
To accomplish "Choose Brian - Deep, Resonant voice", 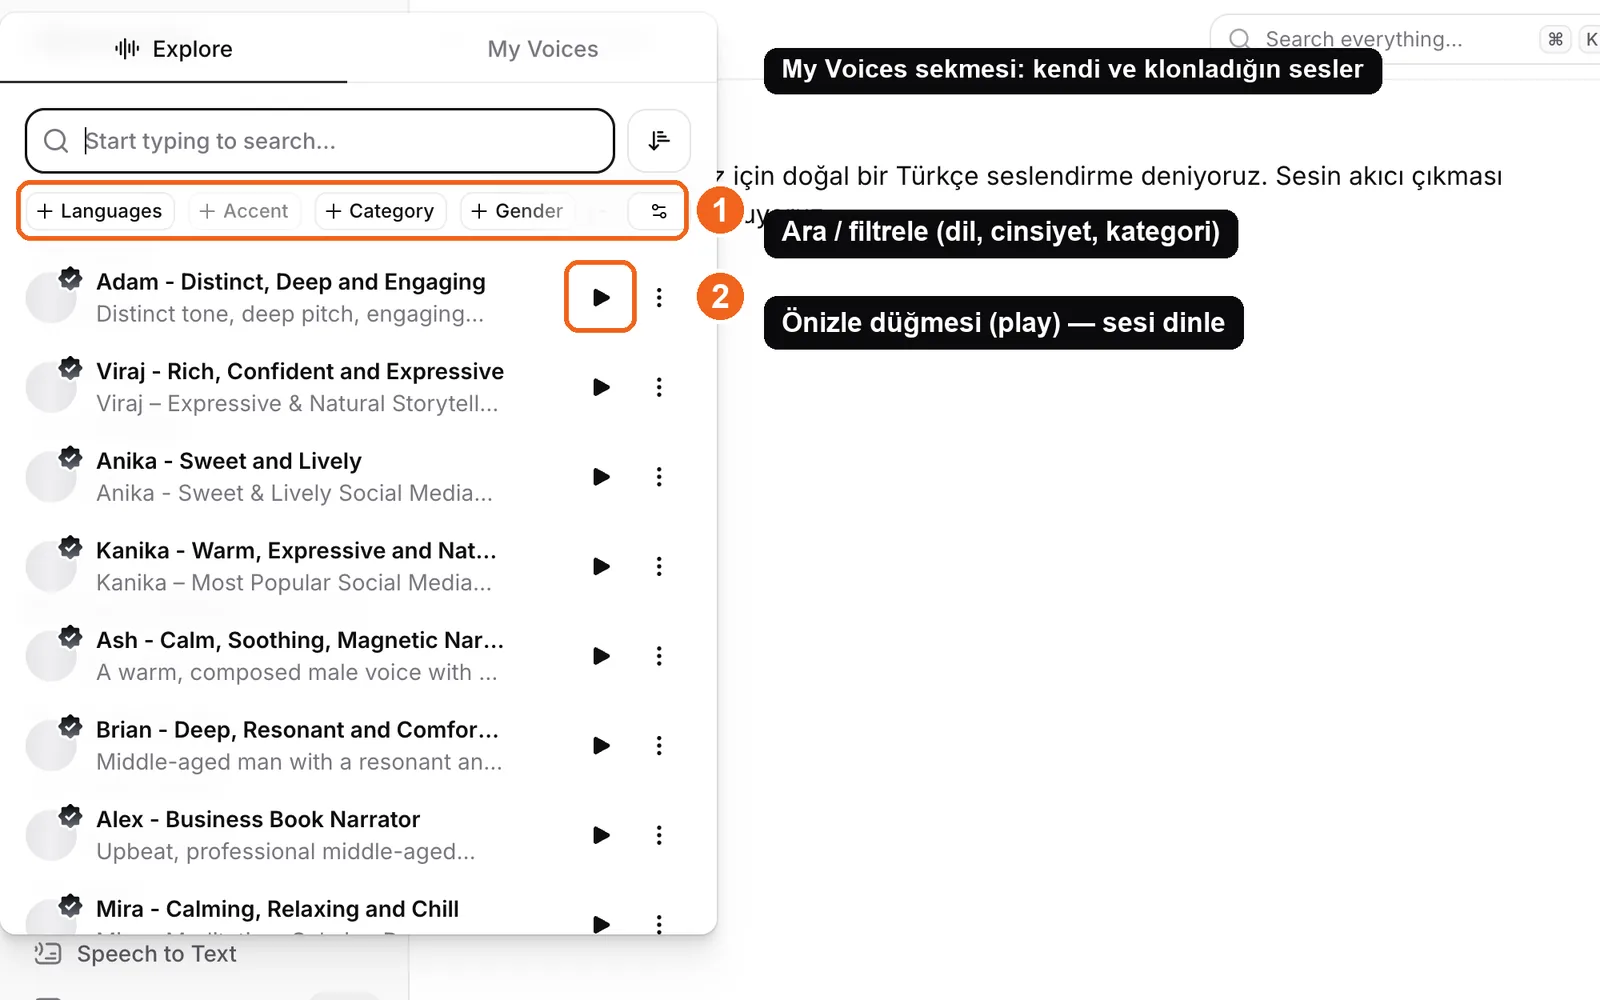I will 297,730.
